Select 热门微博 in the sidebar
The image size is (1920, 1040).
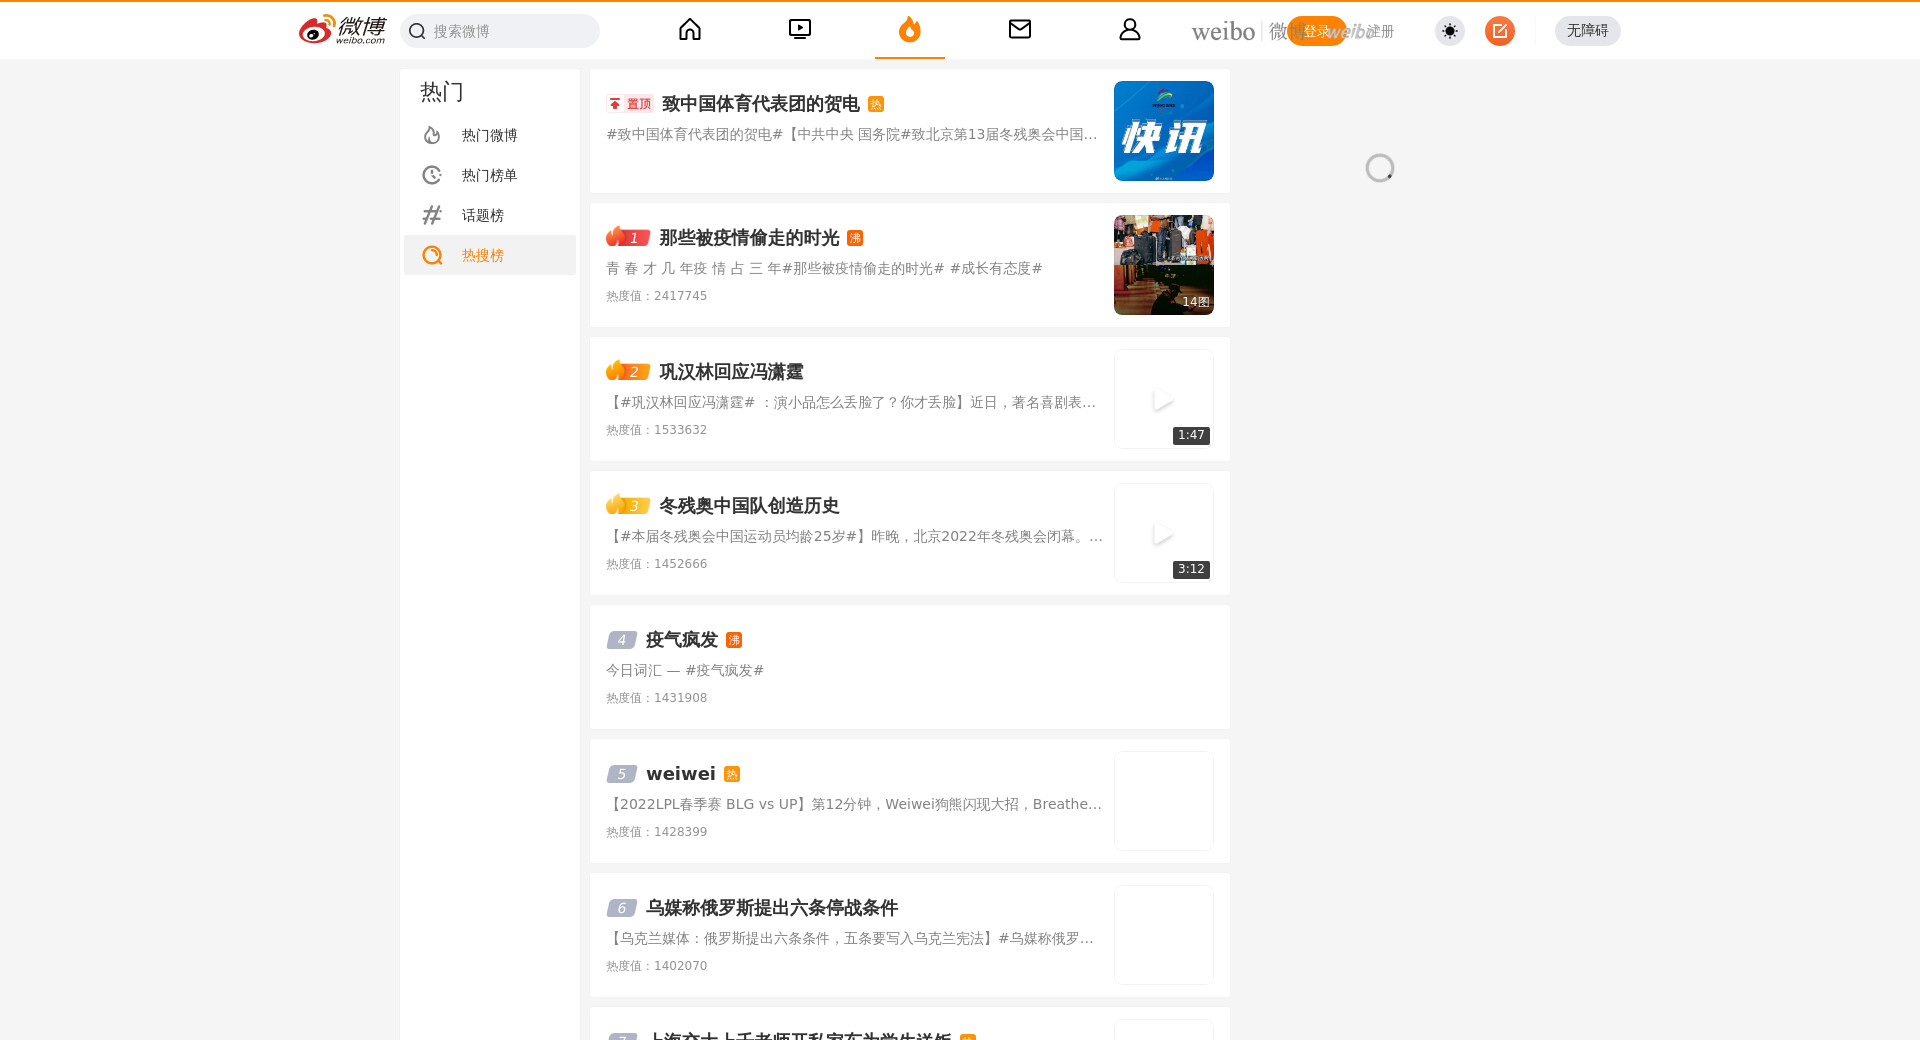[489, 135]
